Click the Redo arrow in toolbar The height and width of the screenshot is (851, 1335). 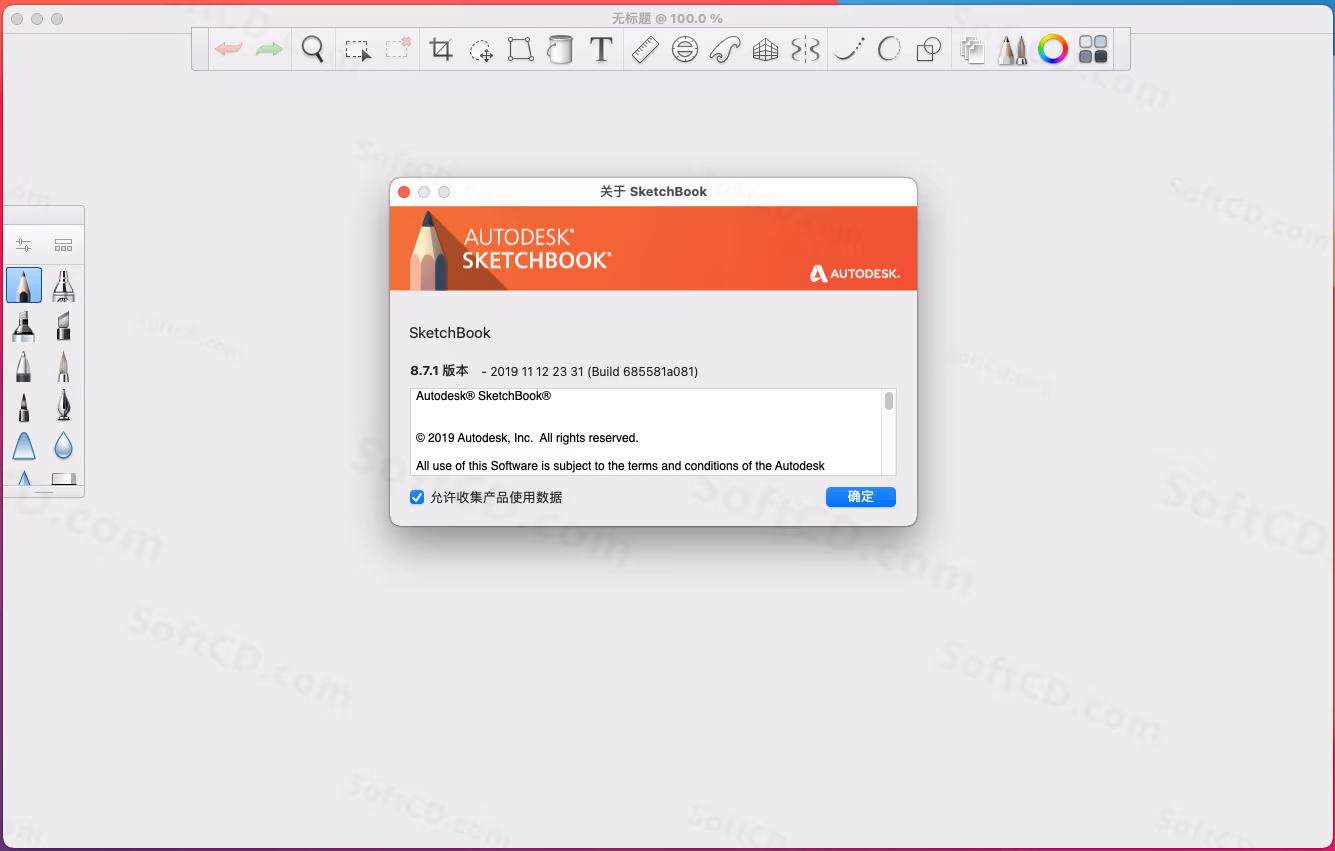(269, 49)
